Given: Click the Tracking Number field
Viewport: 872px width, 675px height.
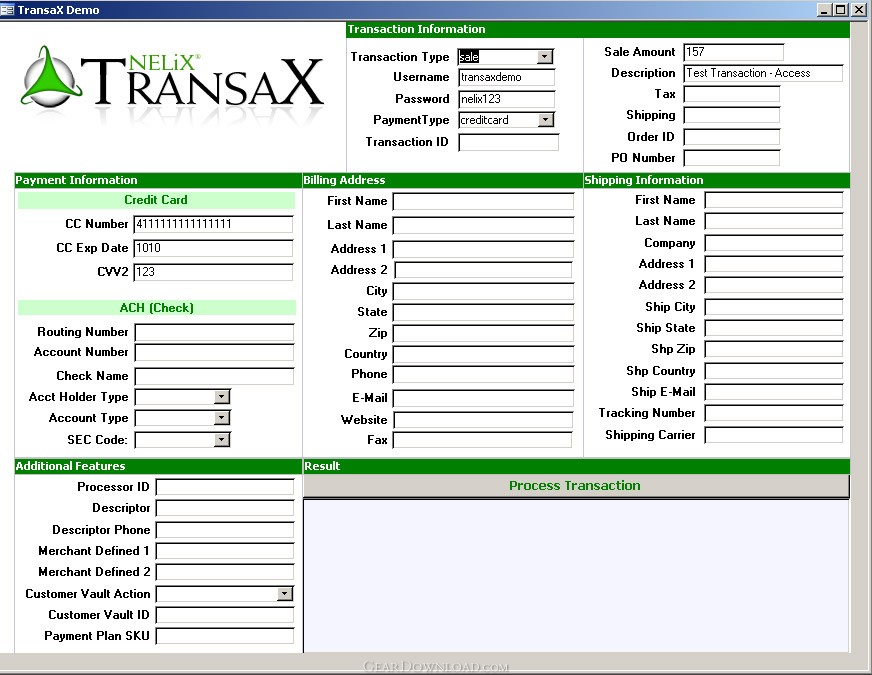Looking at the screenshot, I should pos(774,413).
